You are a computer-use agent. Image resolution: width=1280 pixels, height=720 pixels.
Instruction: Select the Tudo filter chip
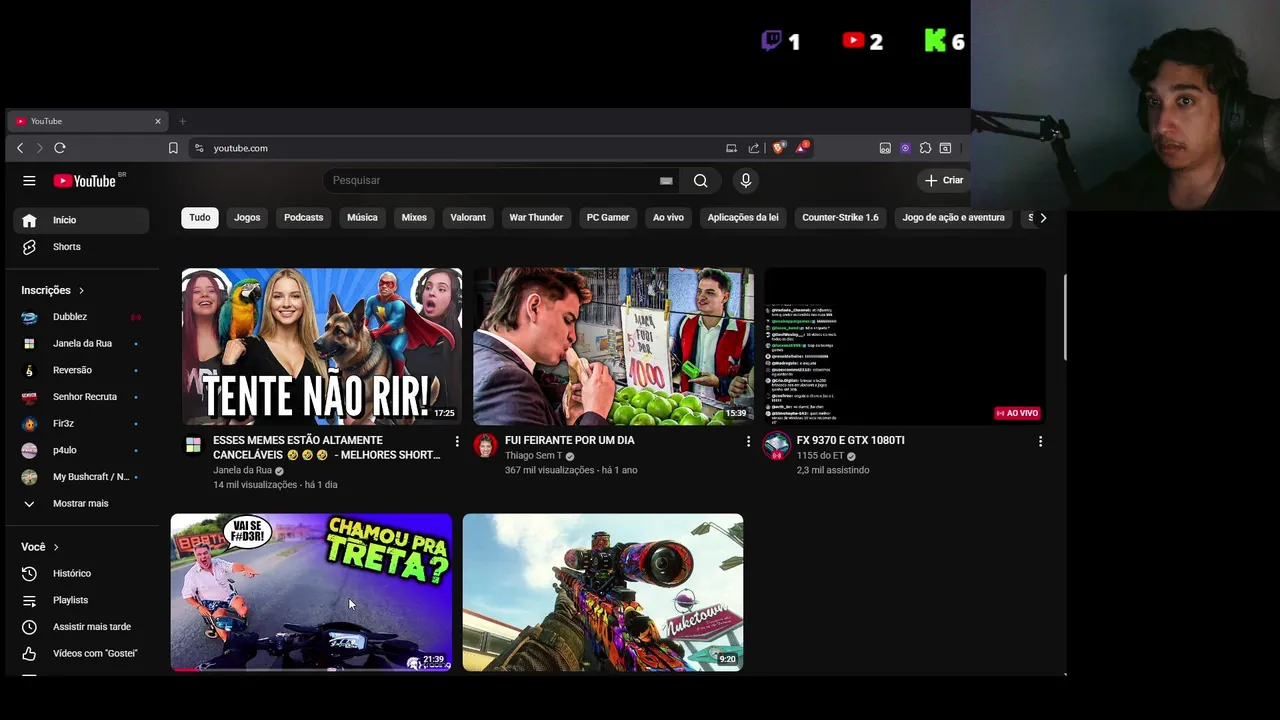[x=200, y=218]
